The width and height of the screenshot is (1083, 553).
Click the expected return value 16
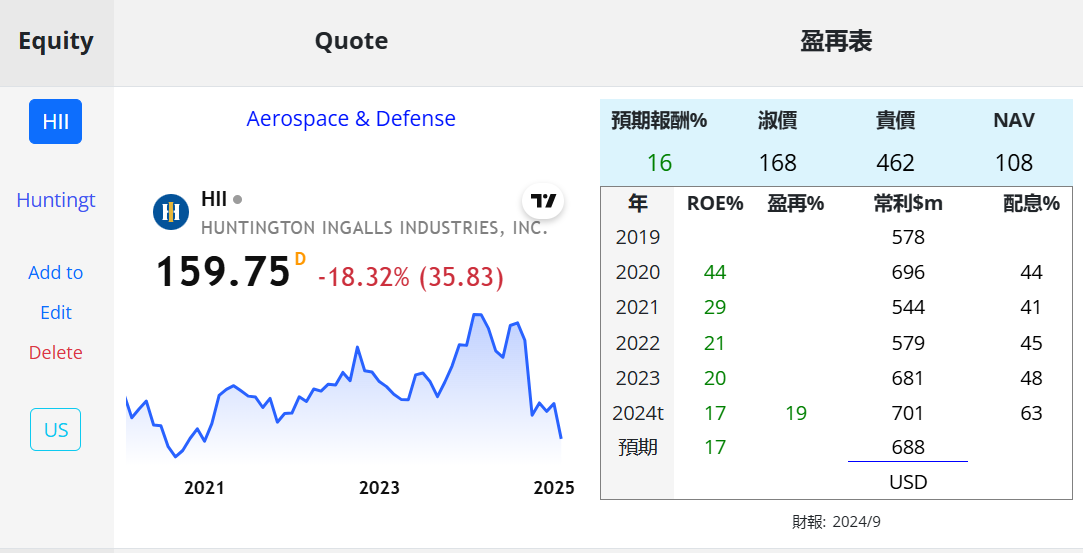coord(659,163)
